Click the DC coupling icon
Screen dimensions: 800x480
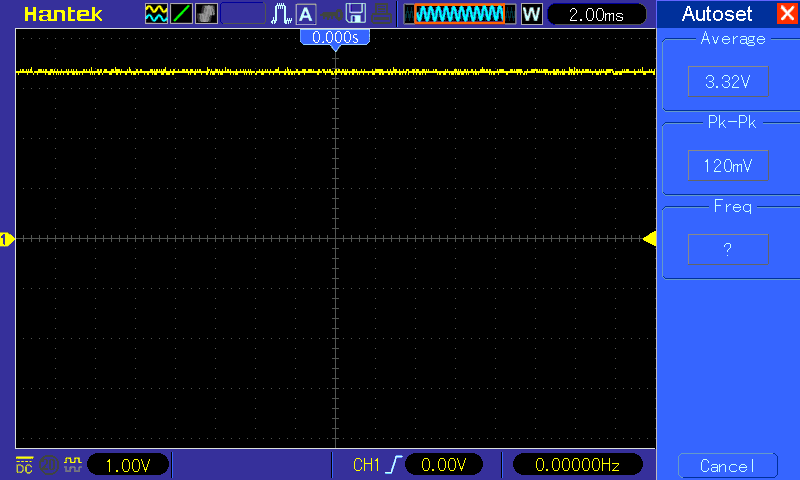(x=24, y=465)
